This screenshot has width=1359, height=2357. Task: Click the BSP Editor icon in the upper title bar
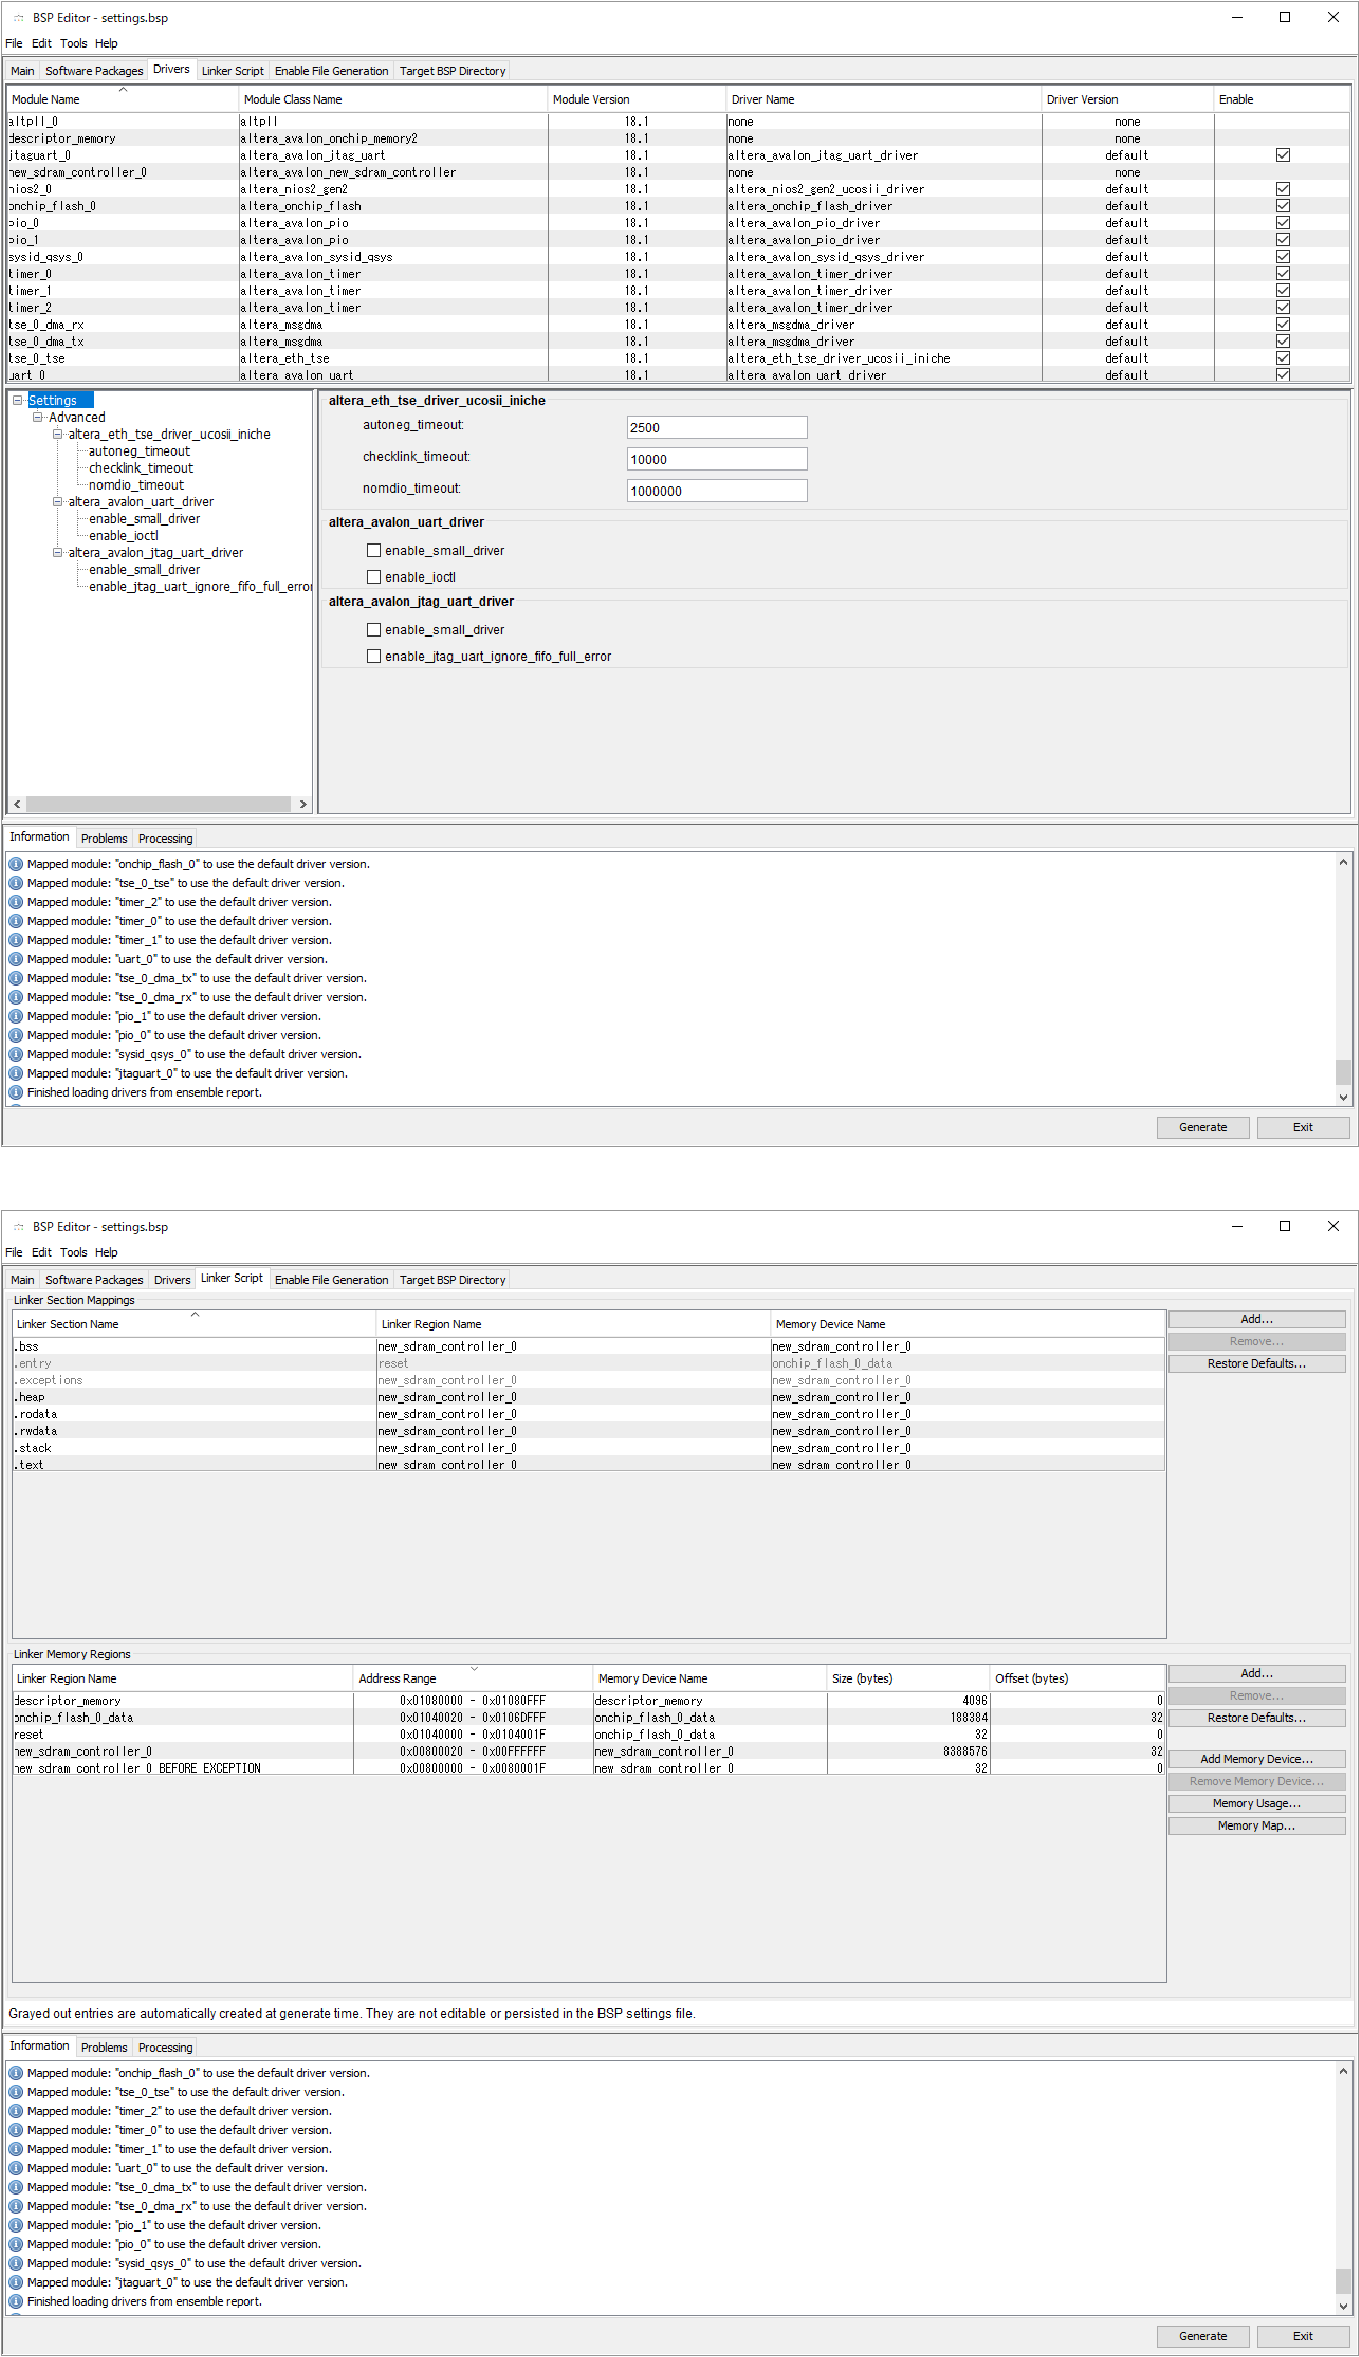point(18,18)
